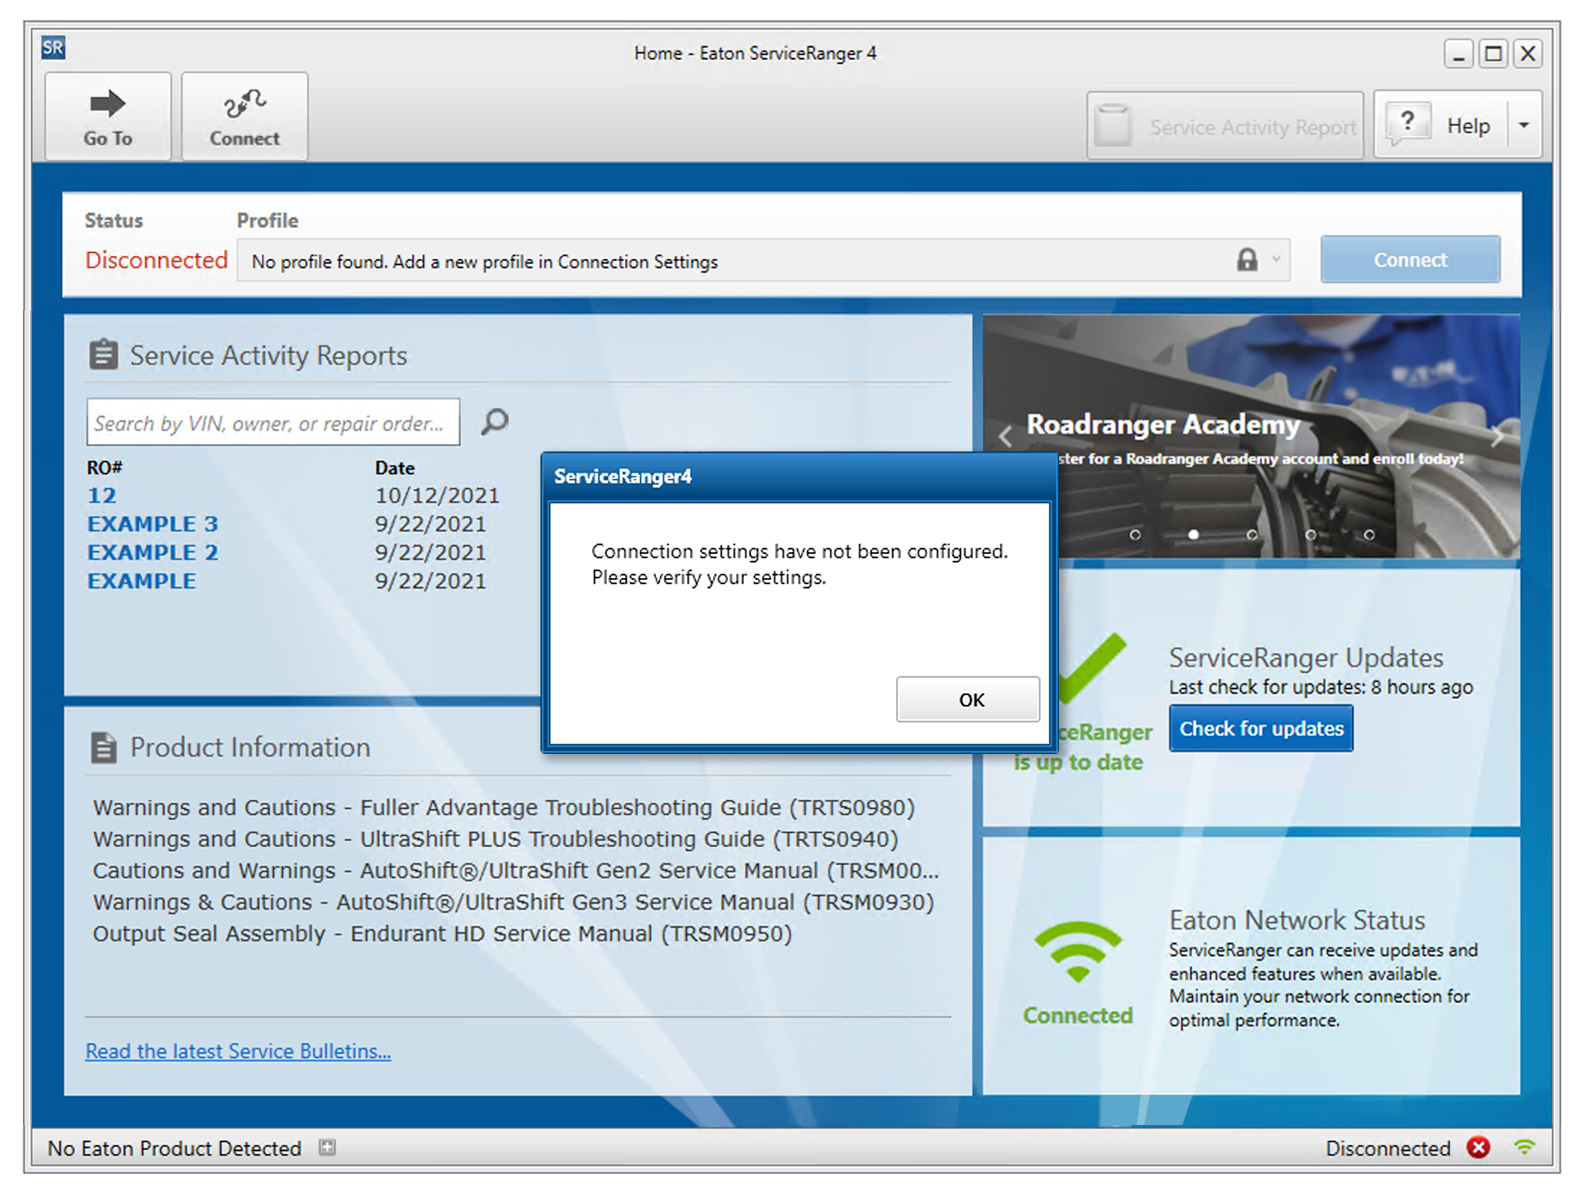The width and height of the screenshot is (1585, 1200).
Task: Click the small Wi-Fi icon in status bar
Action: click(1524, 1147)
